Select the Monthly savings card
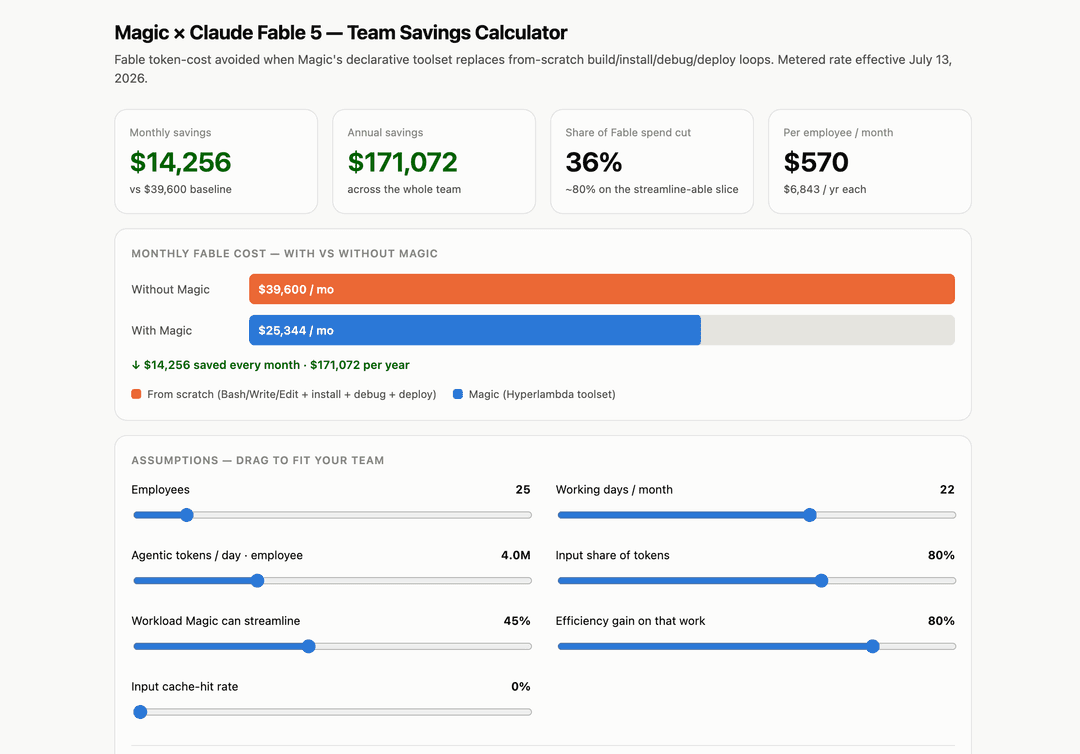 tap(216, 161)
